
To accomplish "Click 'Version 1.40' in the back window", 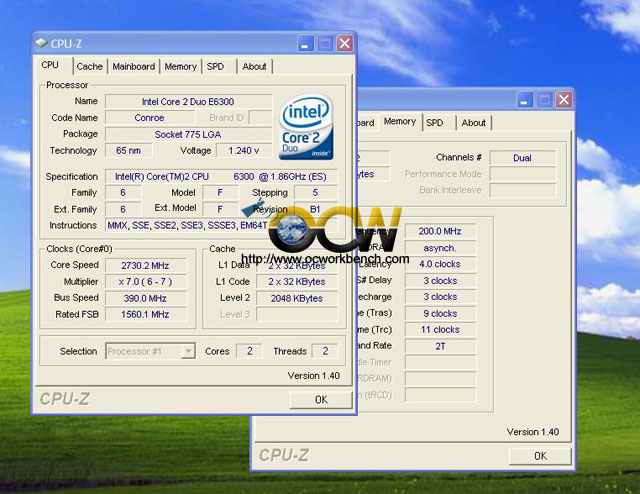I will pos(533,432).
